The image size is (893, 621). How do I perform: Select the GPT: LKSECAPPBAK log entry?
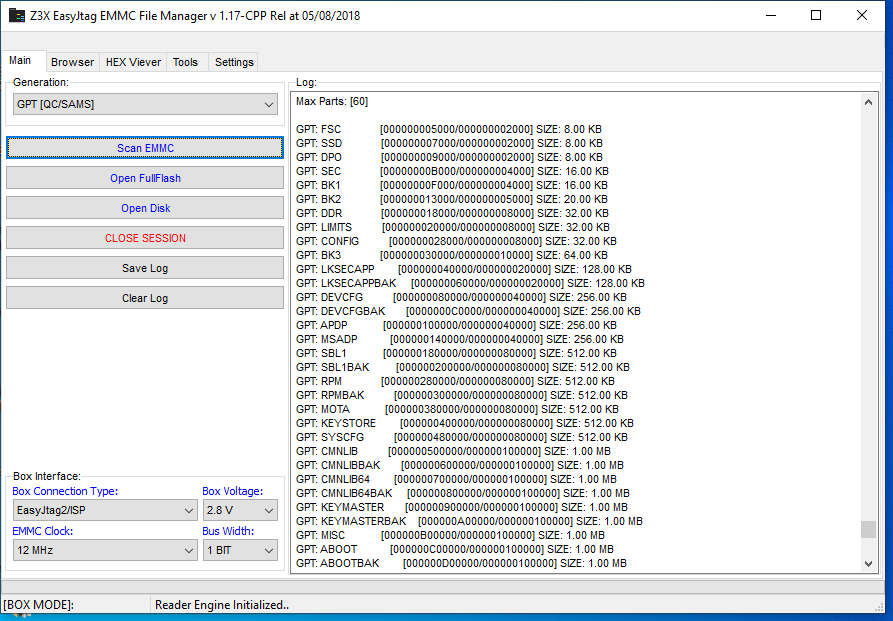[x=470, y=283]
